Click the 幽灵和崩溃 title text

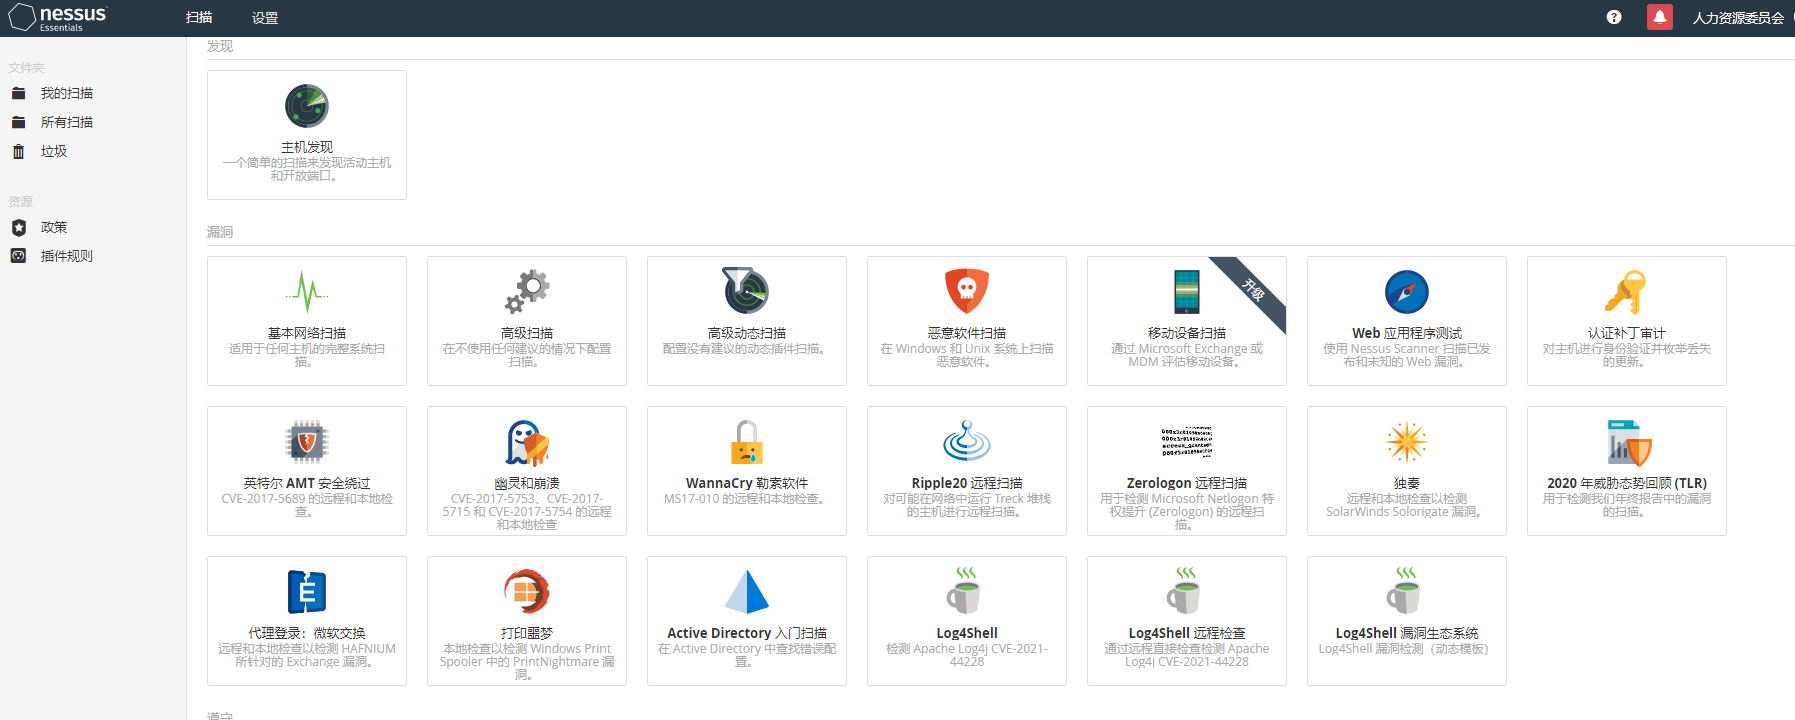pos(527,483)
